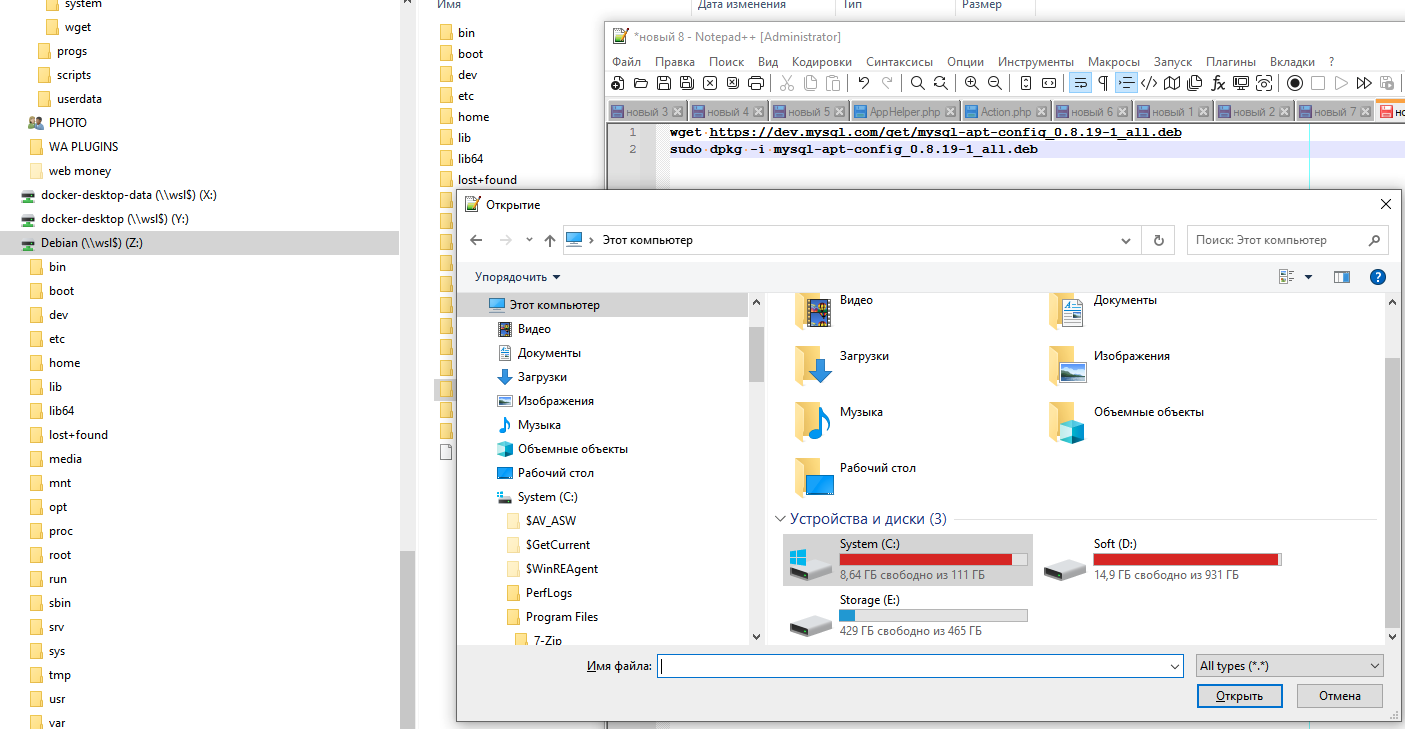
Task: Click the Print toolbar icon in Notepad++
Action: [x=756, y=83]
